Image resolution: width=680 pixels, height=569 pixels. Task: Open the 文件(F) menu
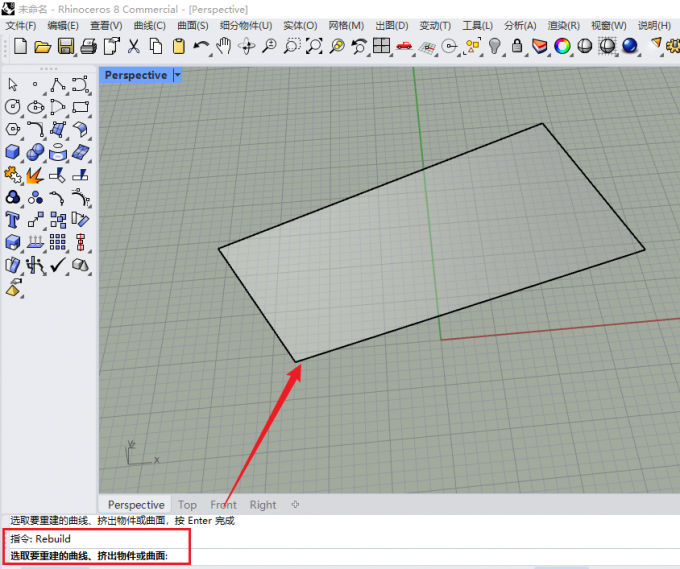tap(21, 26)
